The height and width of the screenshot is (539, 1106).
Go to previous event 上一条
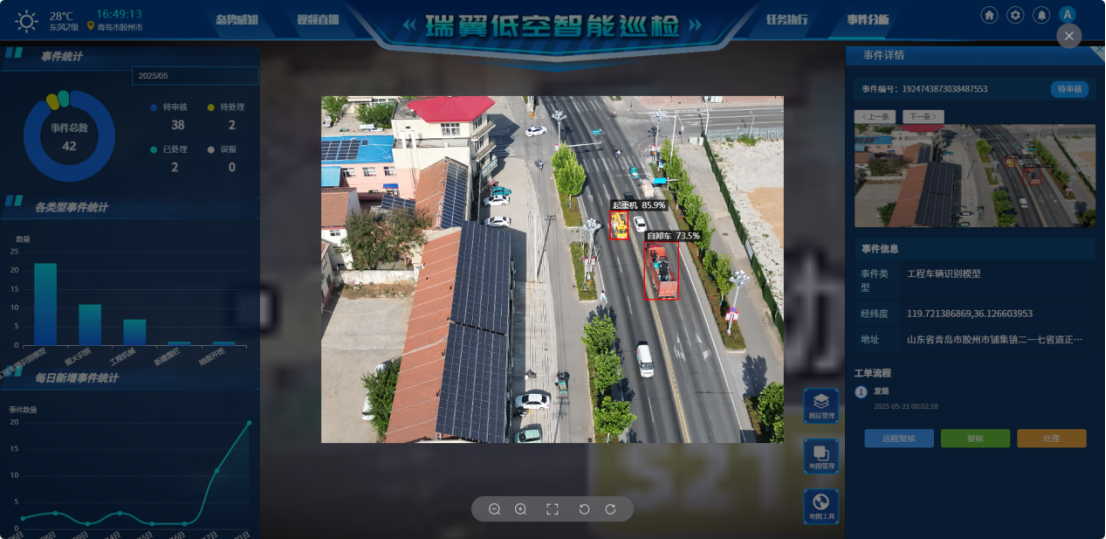point(875,116)
